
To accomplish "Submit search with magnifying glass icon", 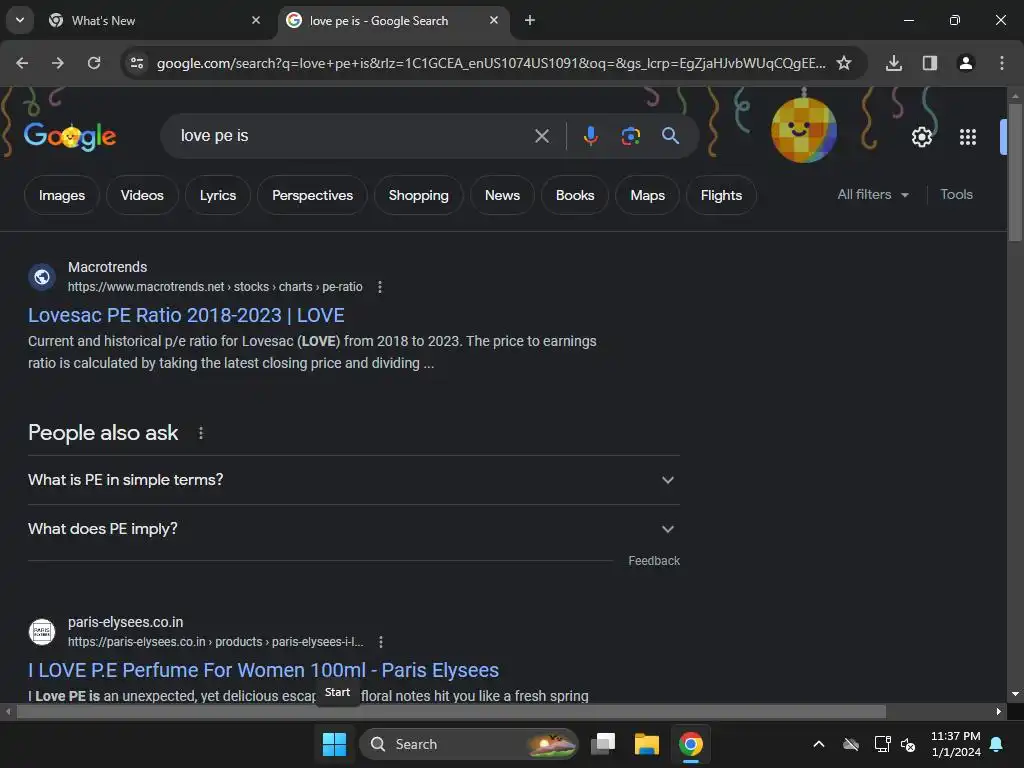I will (670, 136).
